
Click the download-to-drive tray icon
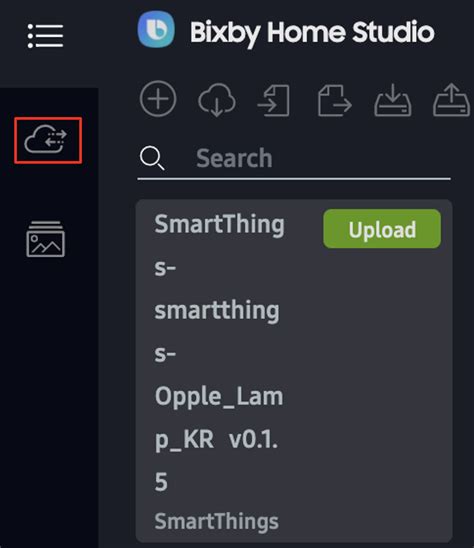tap(393, 100)
